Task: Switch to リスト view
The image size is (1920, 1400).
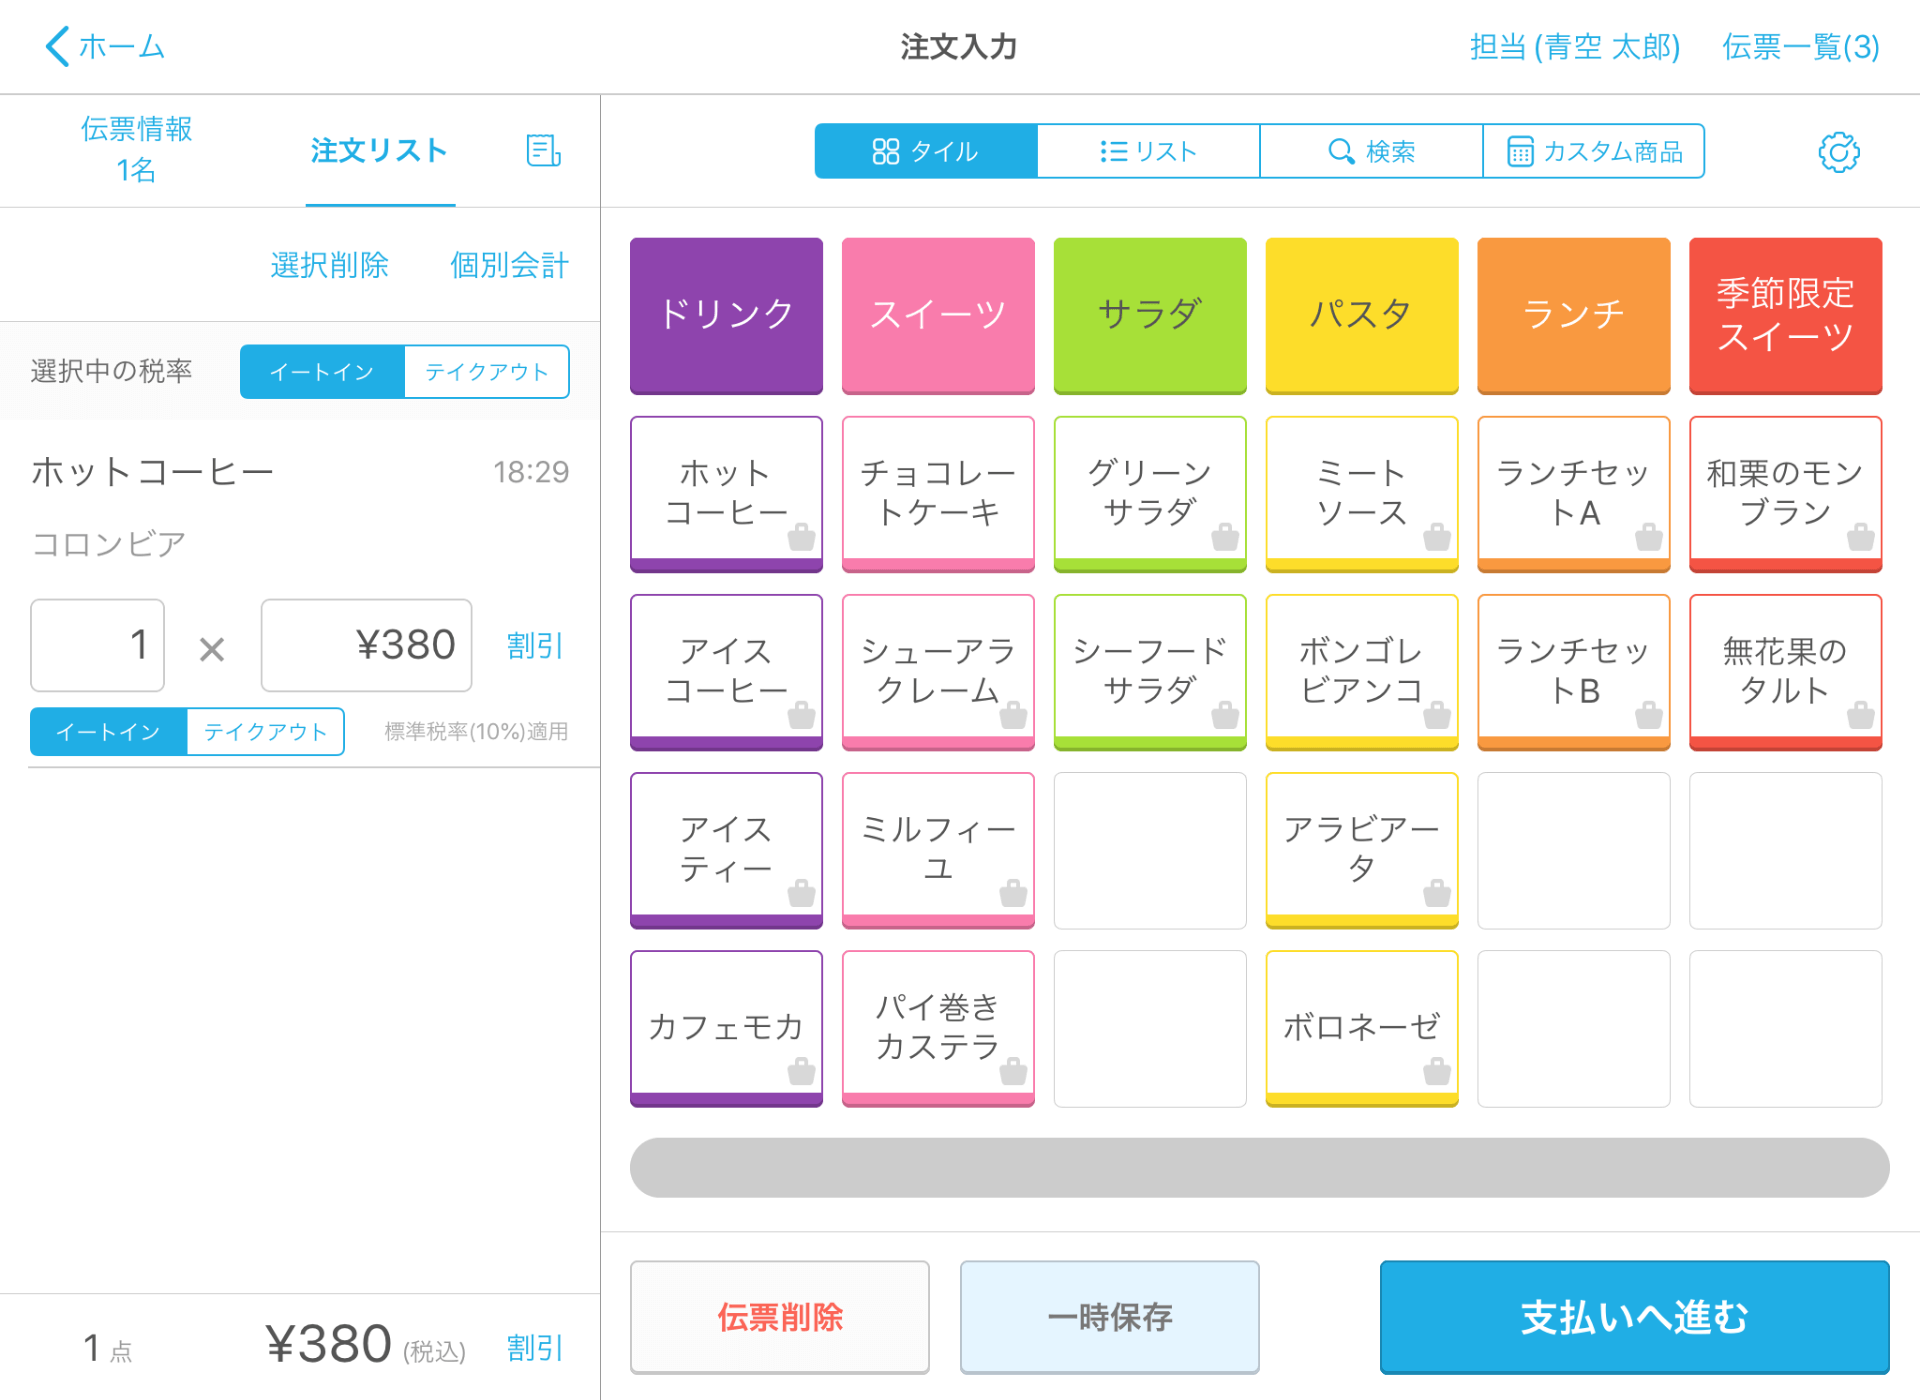Action: 1148,151
